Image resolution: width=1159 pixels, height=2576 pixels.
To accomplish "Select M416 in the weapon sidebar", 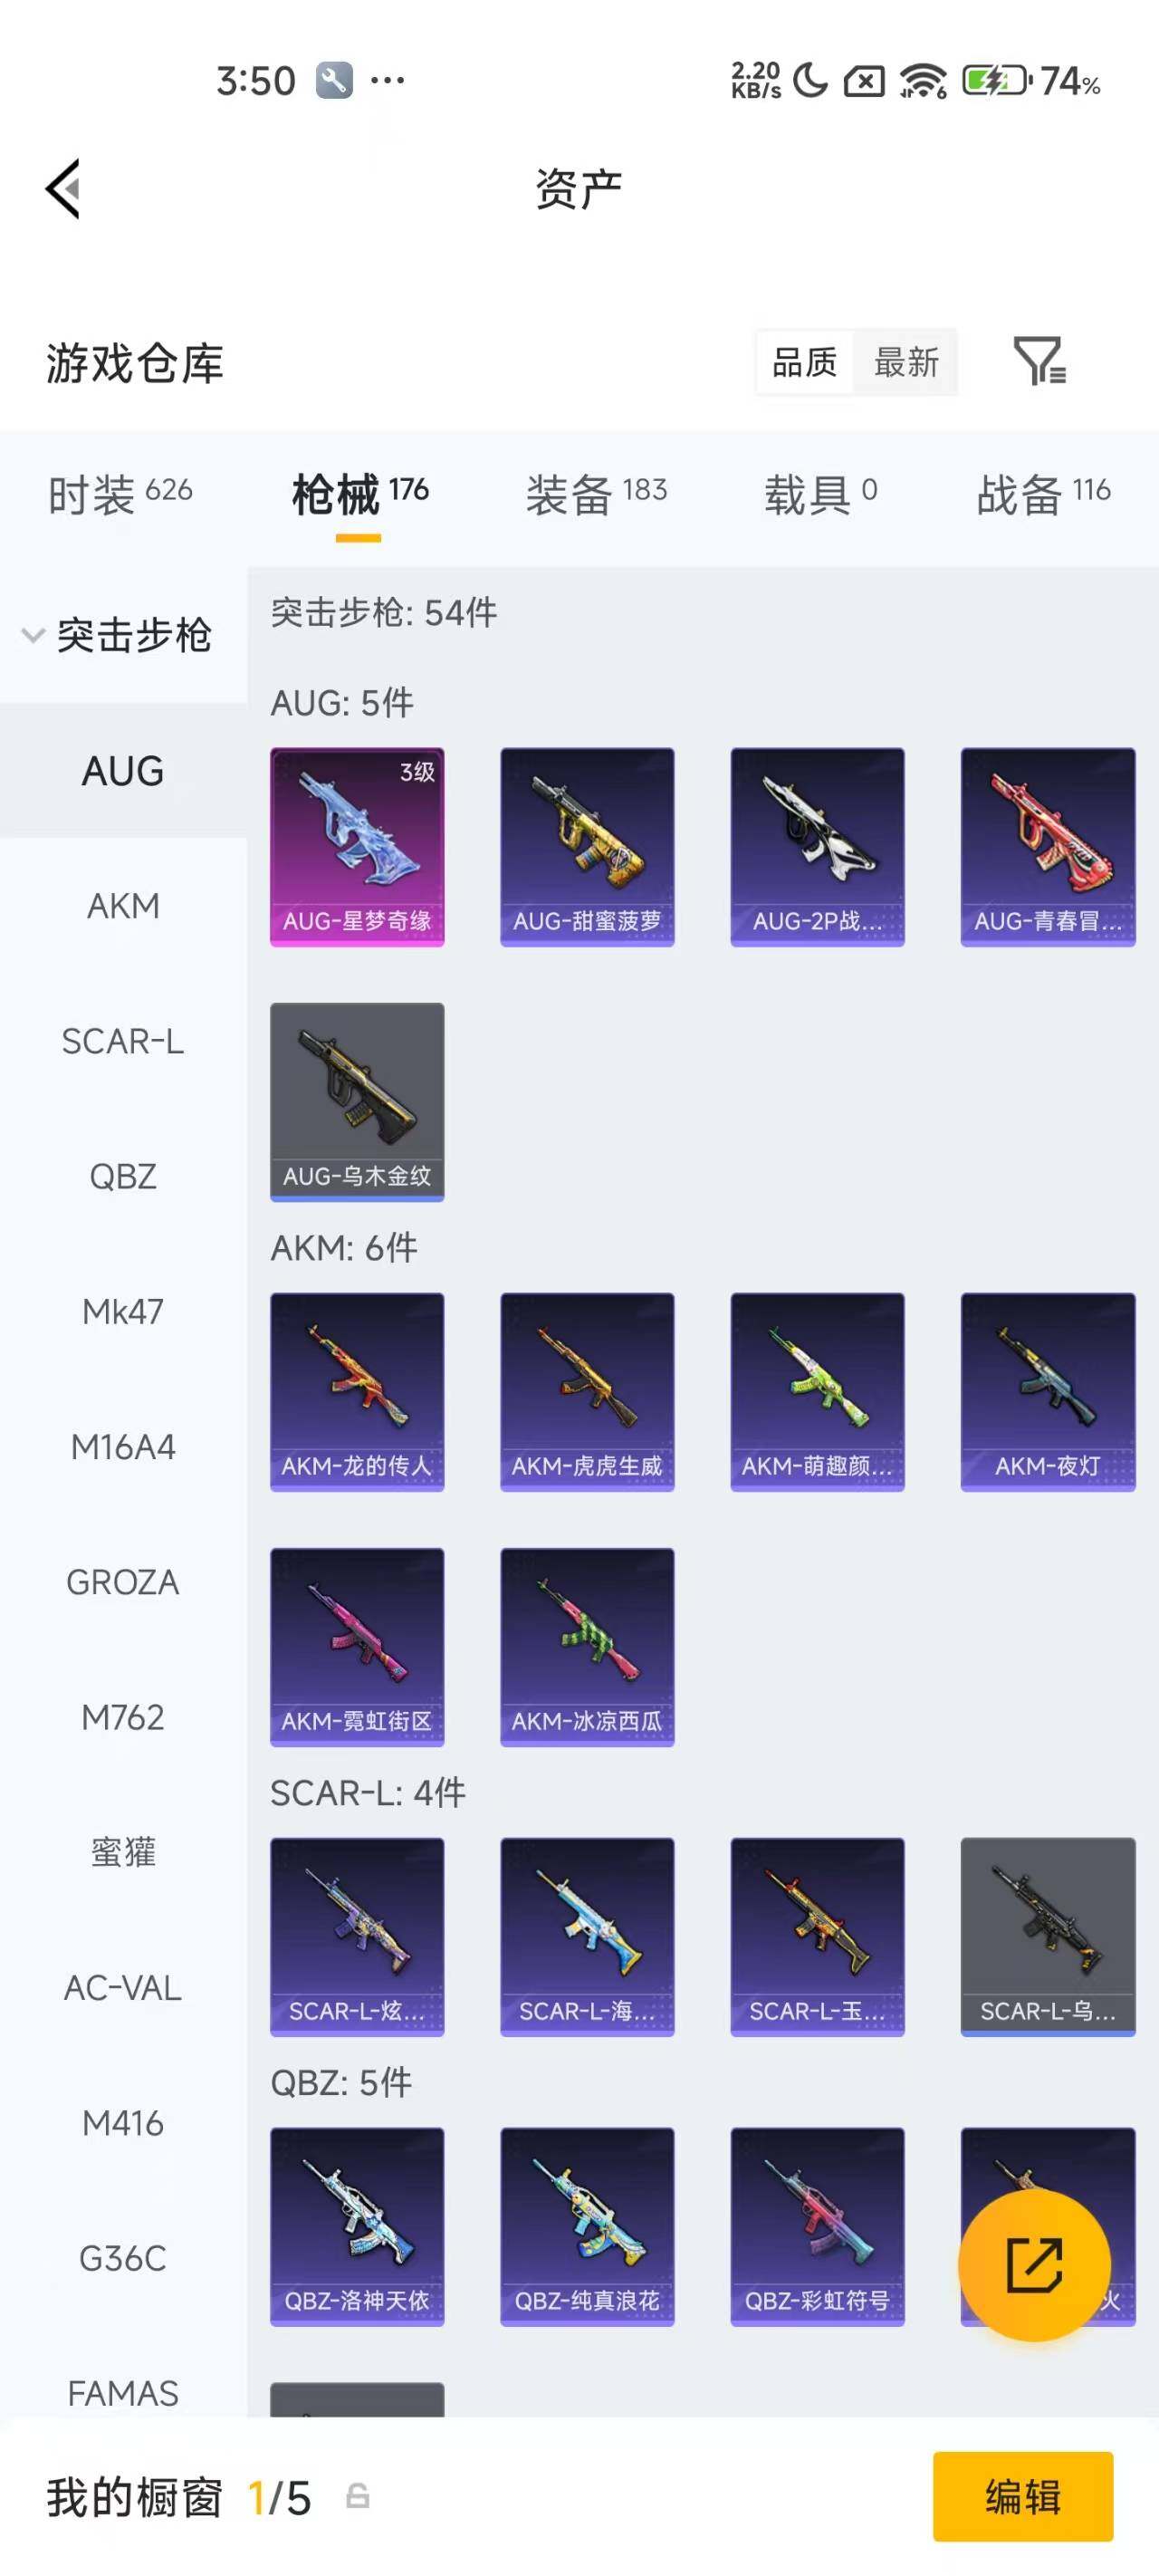I will (123, 2122).
